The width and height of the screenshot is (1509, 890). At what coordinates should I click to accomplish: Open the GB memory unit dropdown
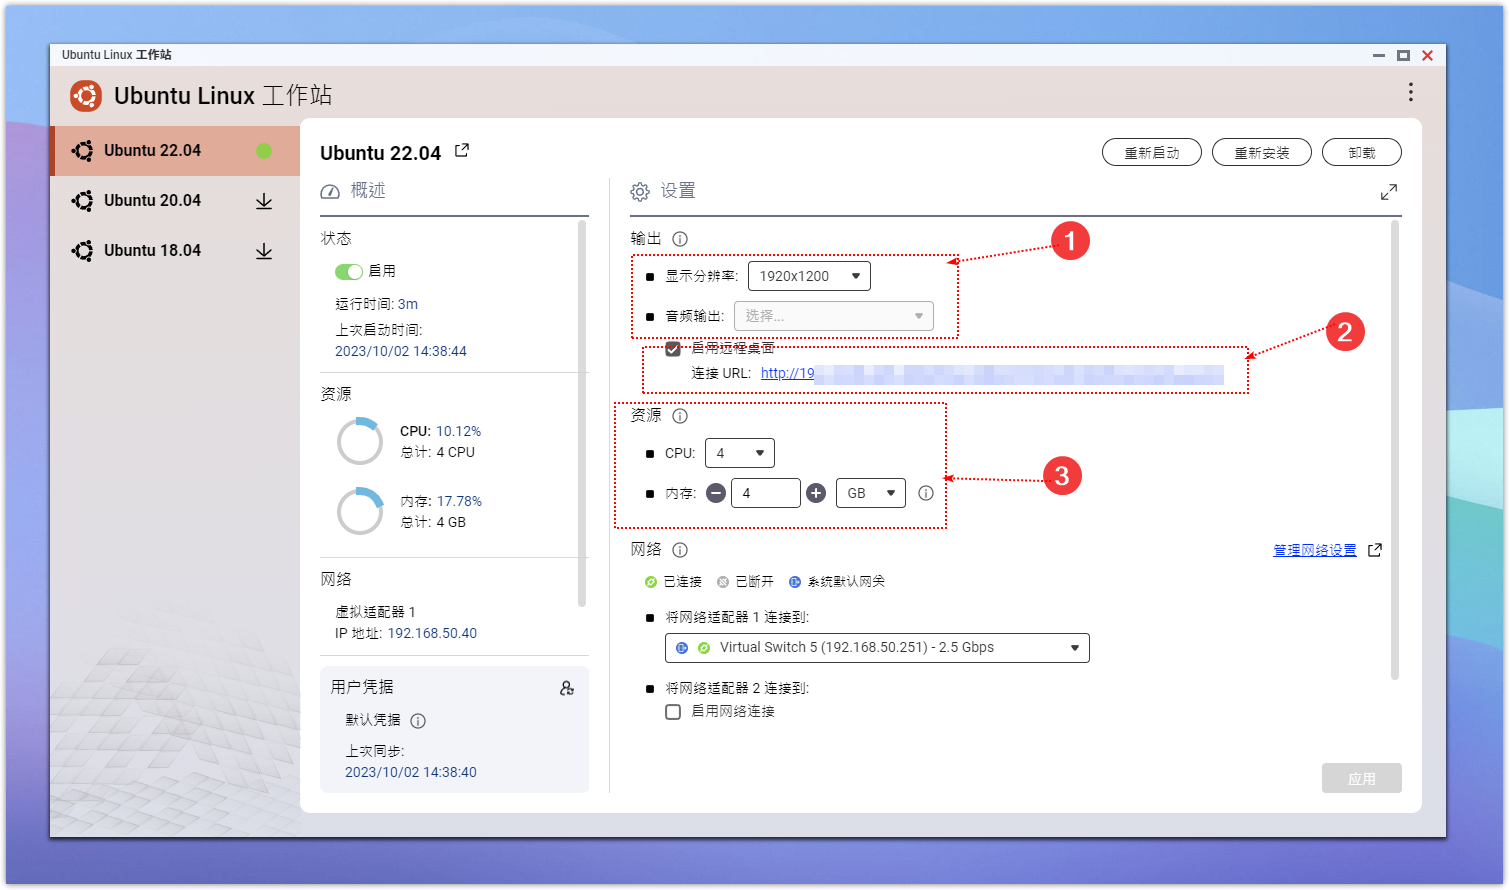(871, 493)
